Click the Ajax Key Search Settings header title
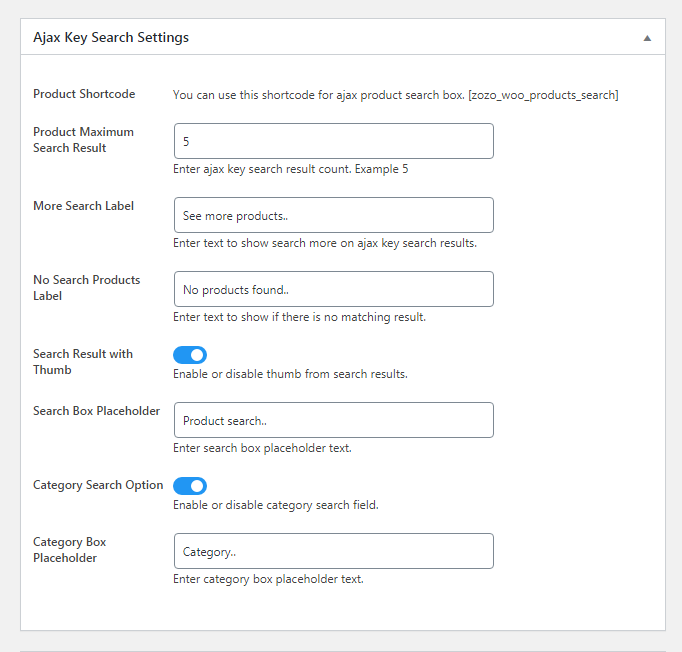 (x=111, y=37)
